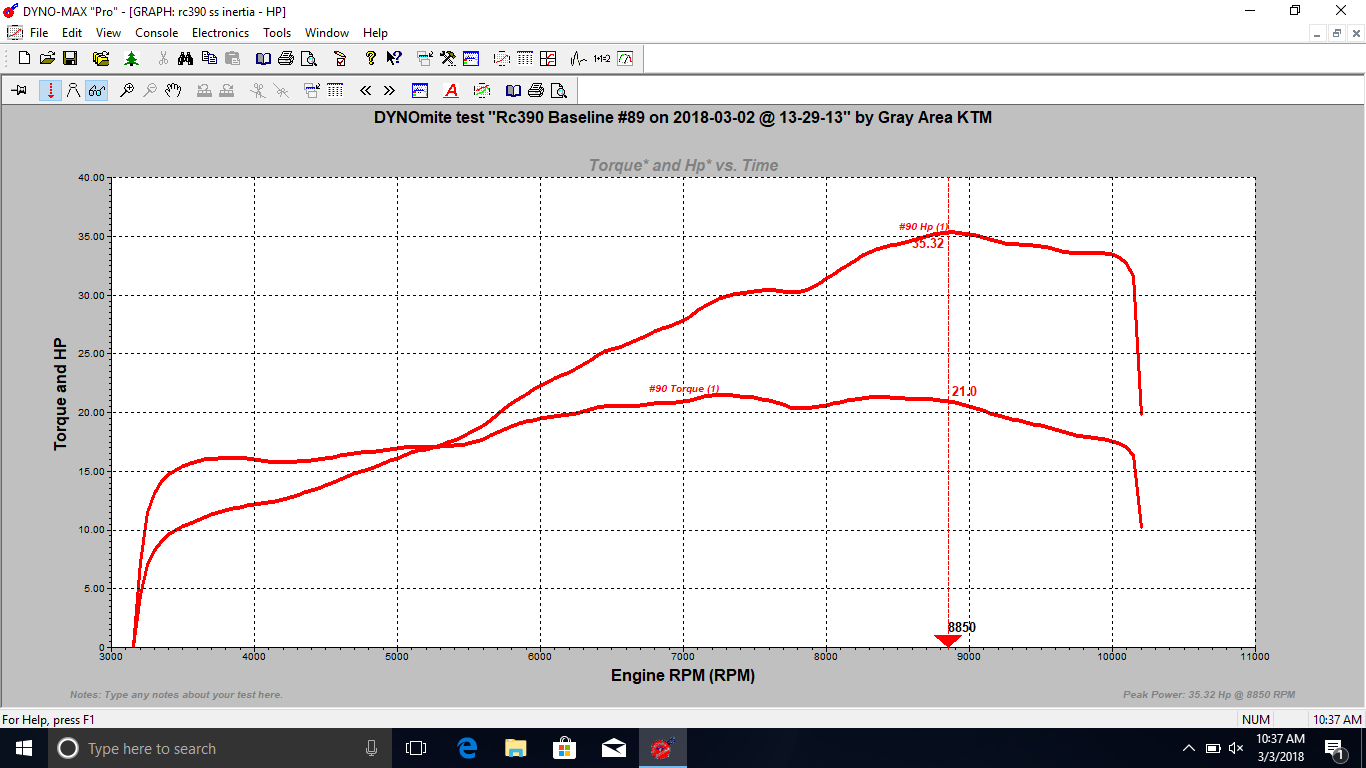Expand the system tray hidden icons arrow
1366x768 pixels.
click(x=1188, y=748)
